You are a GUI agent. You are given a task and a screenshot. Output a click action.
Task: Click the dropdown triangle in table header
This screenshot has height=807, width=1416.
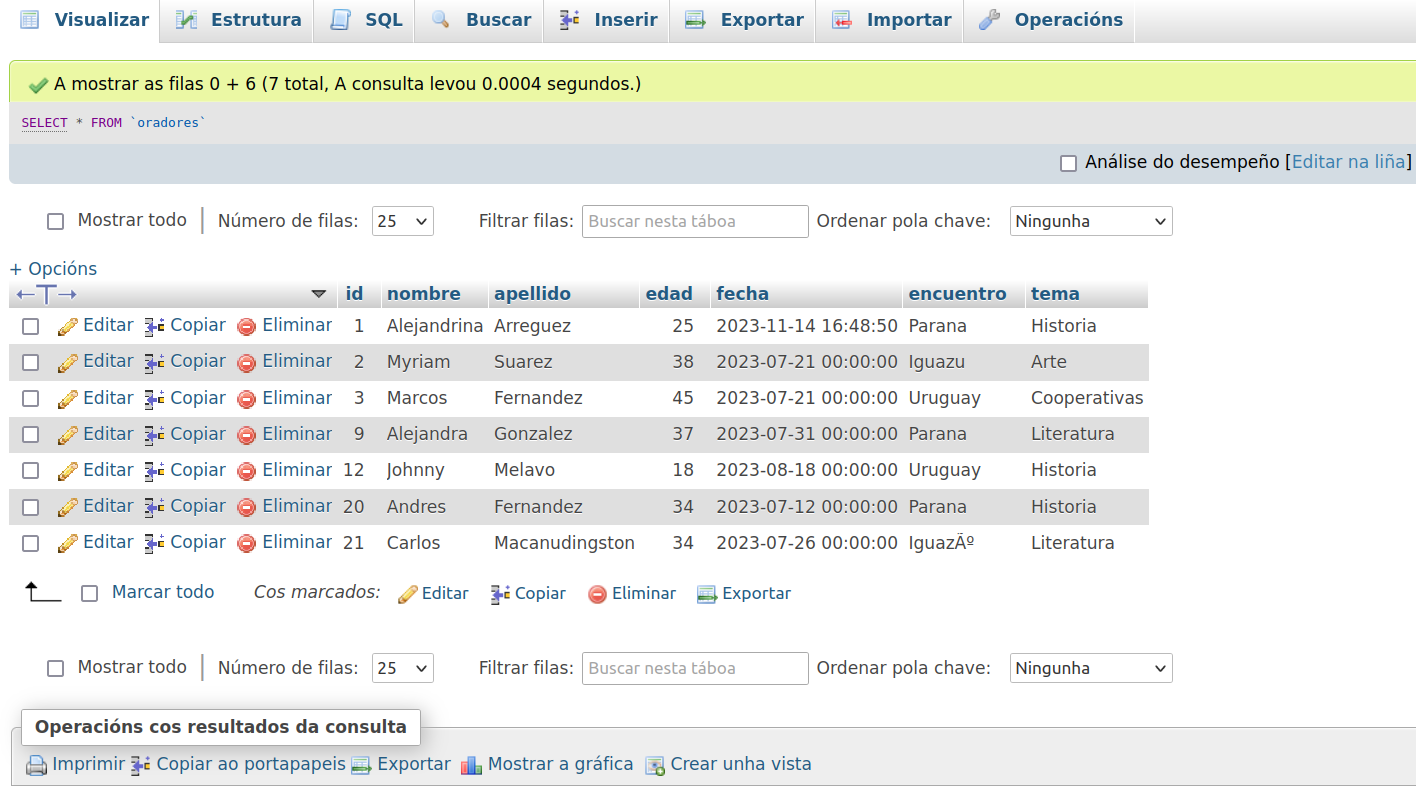[x=319, y=294]
